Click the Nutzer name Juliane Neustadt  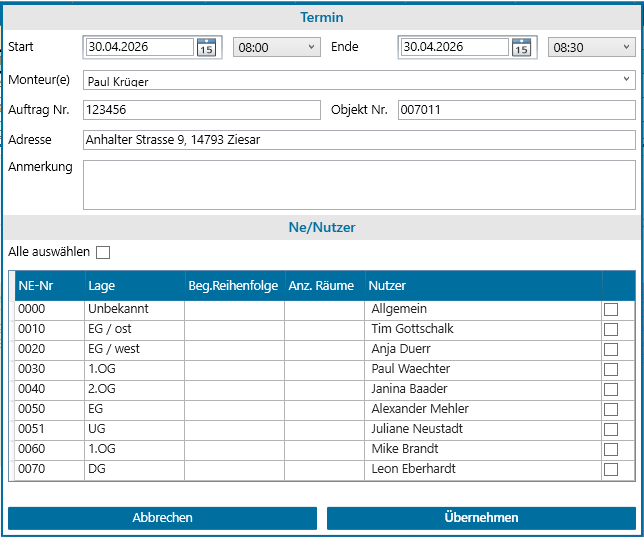417,429
